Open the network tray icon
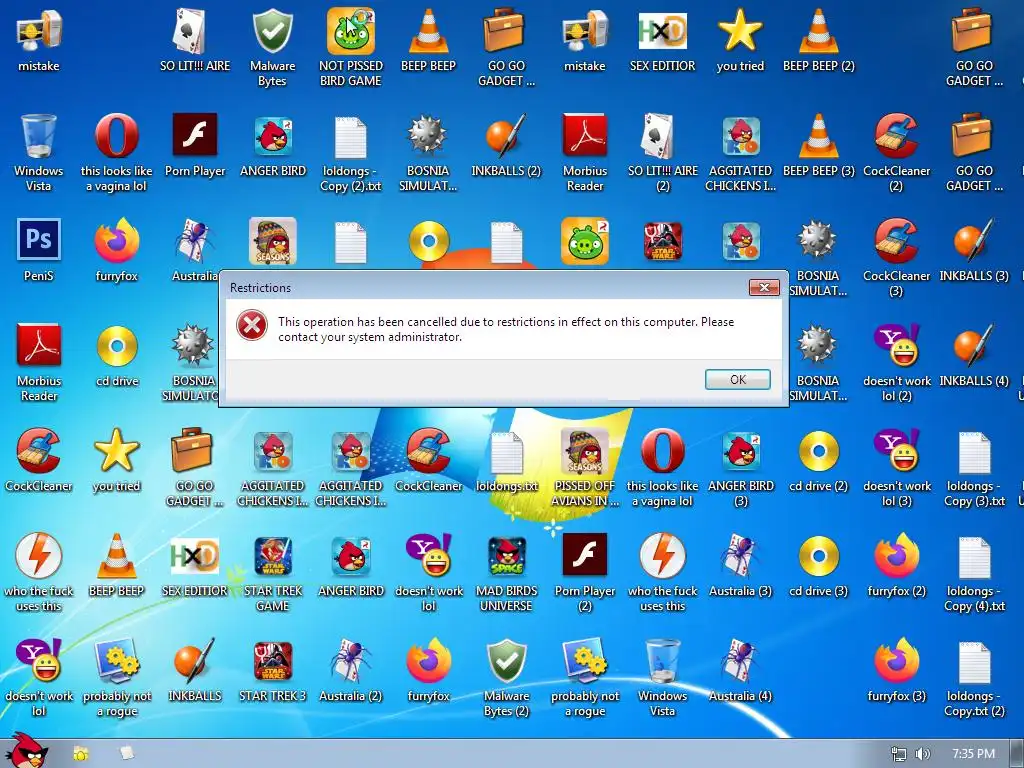Image resolution: width=1024 pixels, height=768 pixels. [x=899, y=754]
